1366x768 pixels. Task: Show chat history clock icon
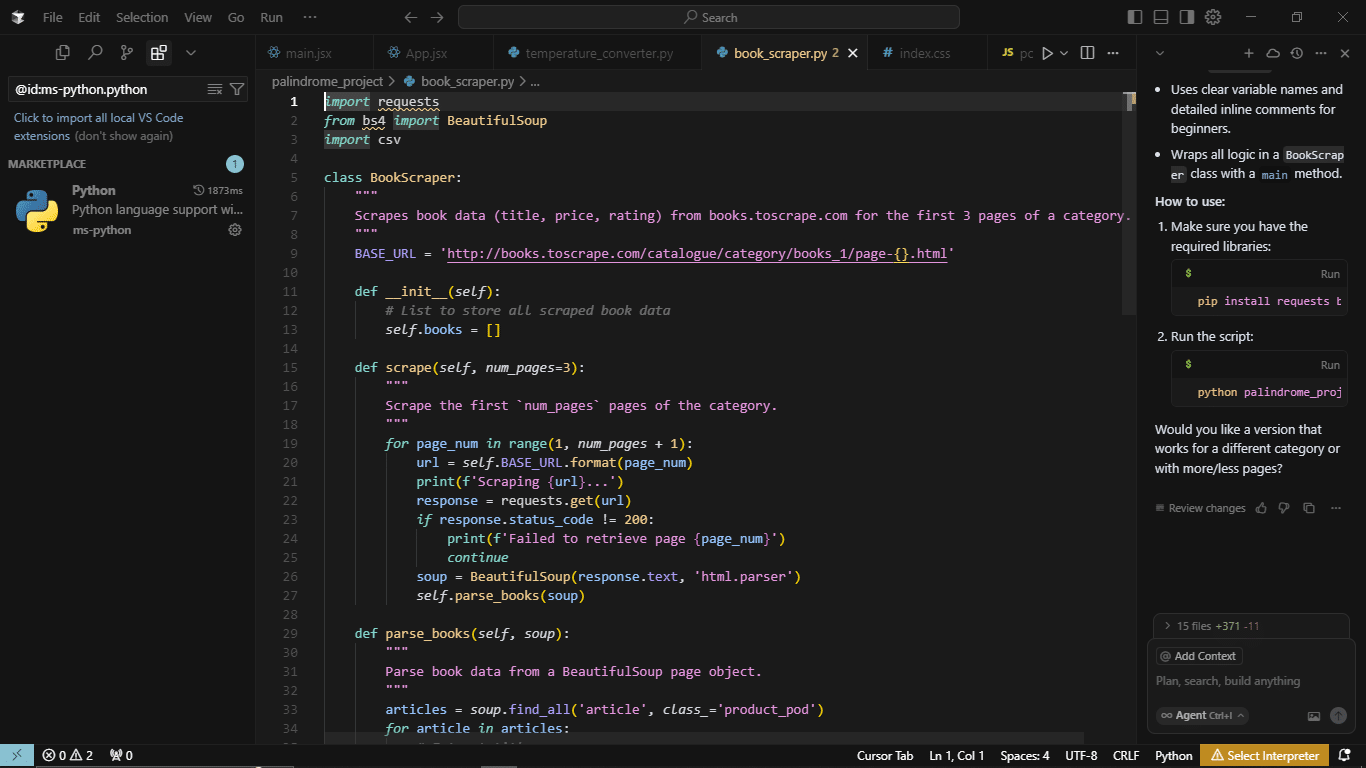1297,53
